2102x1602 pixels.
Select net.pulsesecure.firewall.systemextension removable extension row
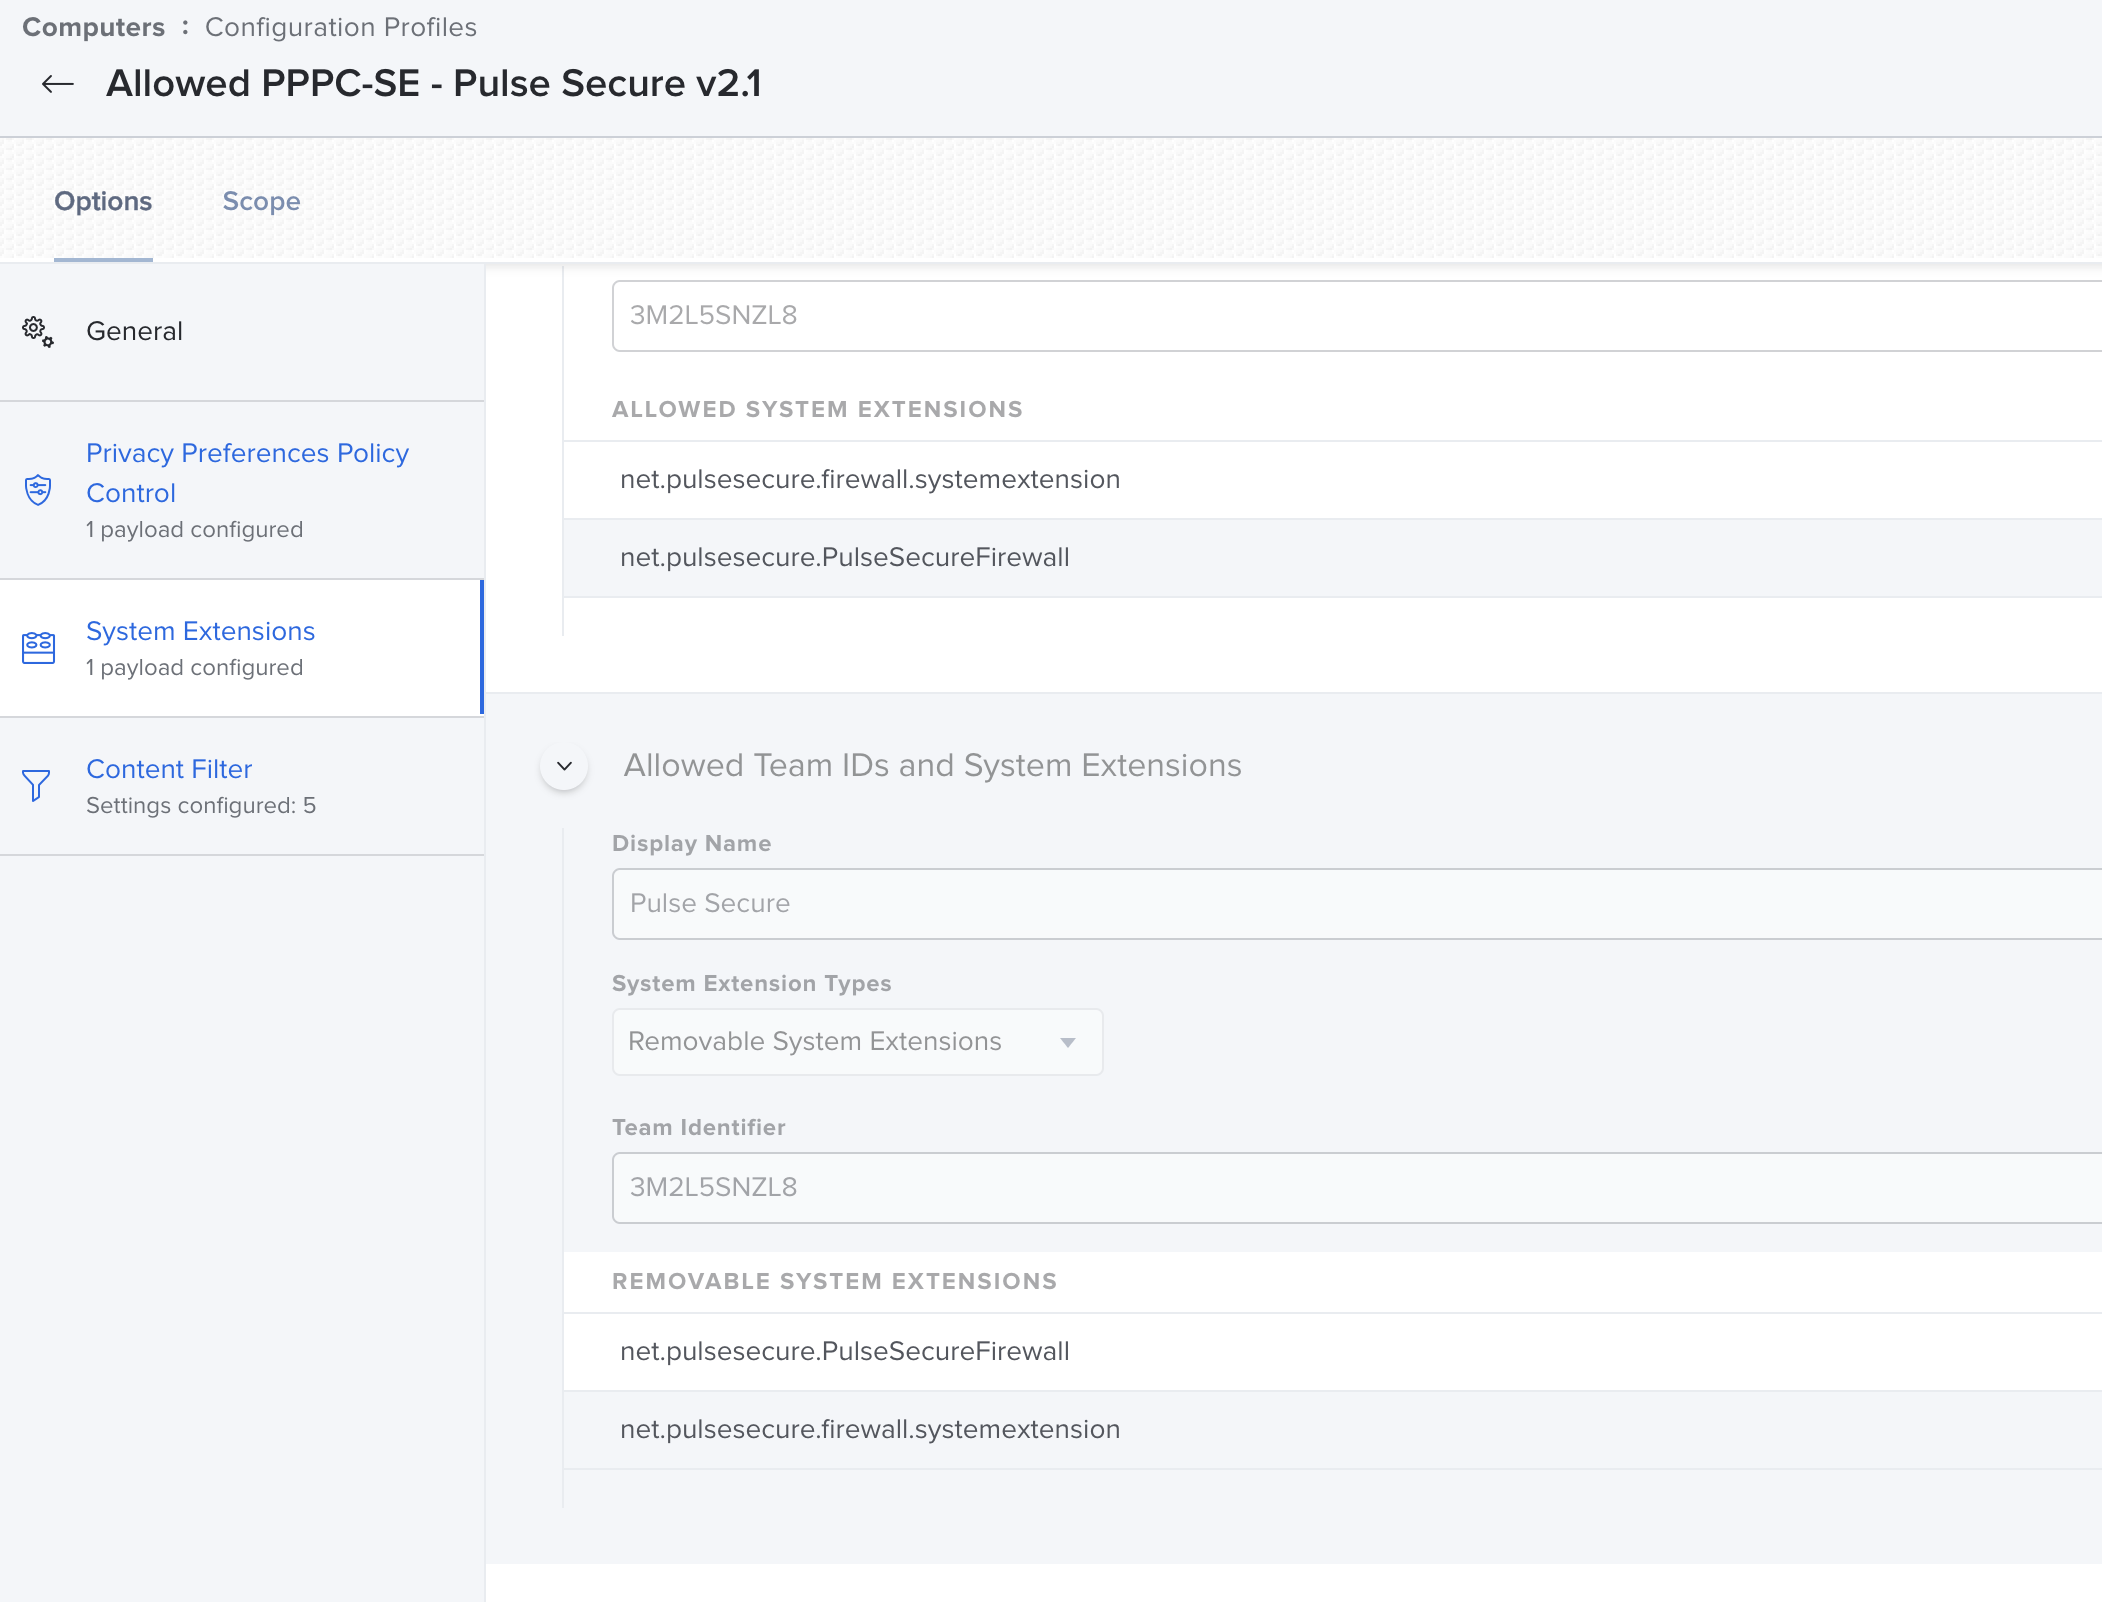tap(868, 1429)
